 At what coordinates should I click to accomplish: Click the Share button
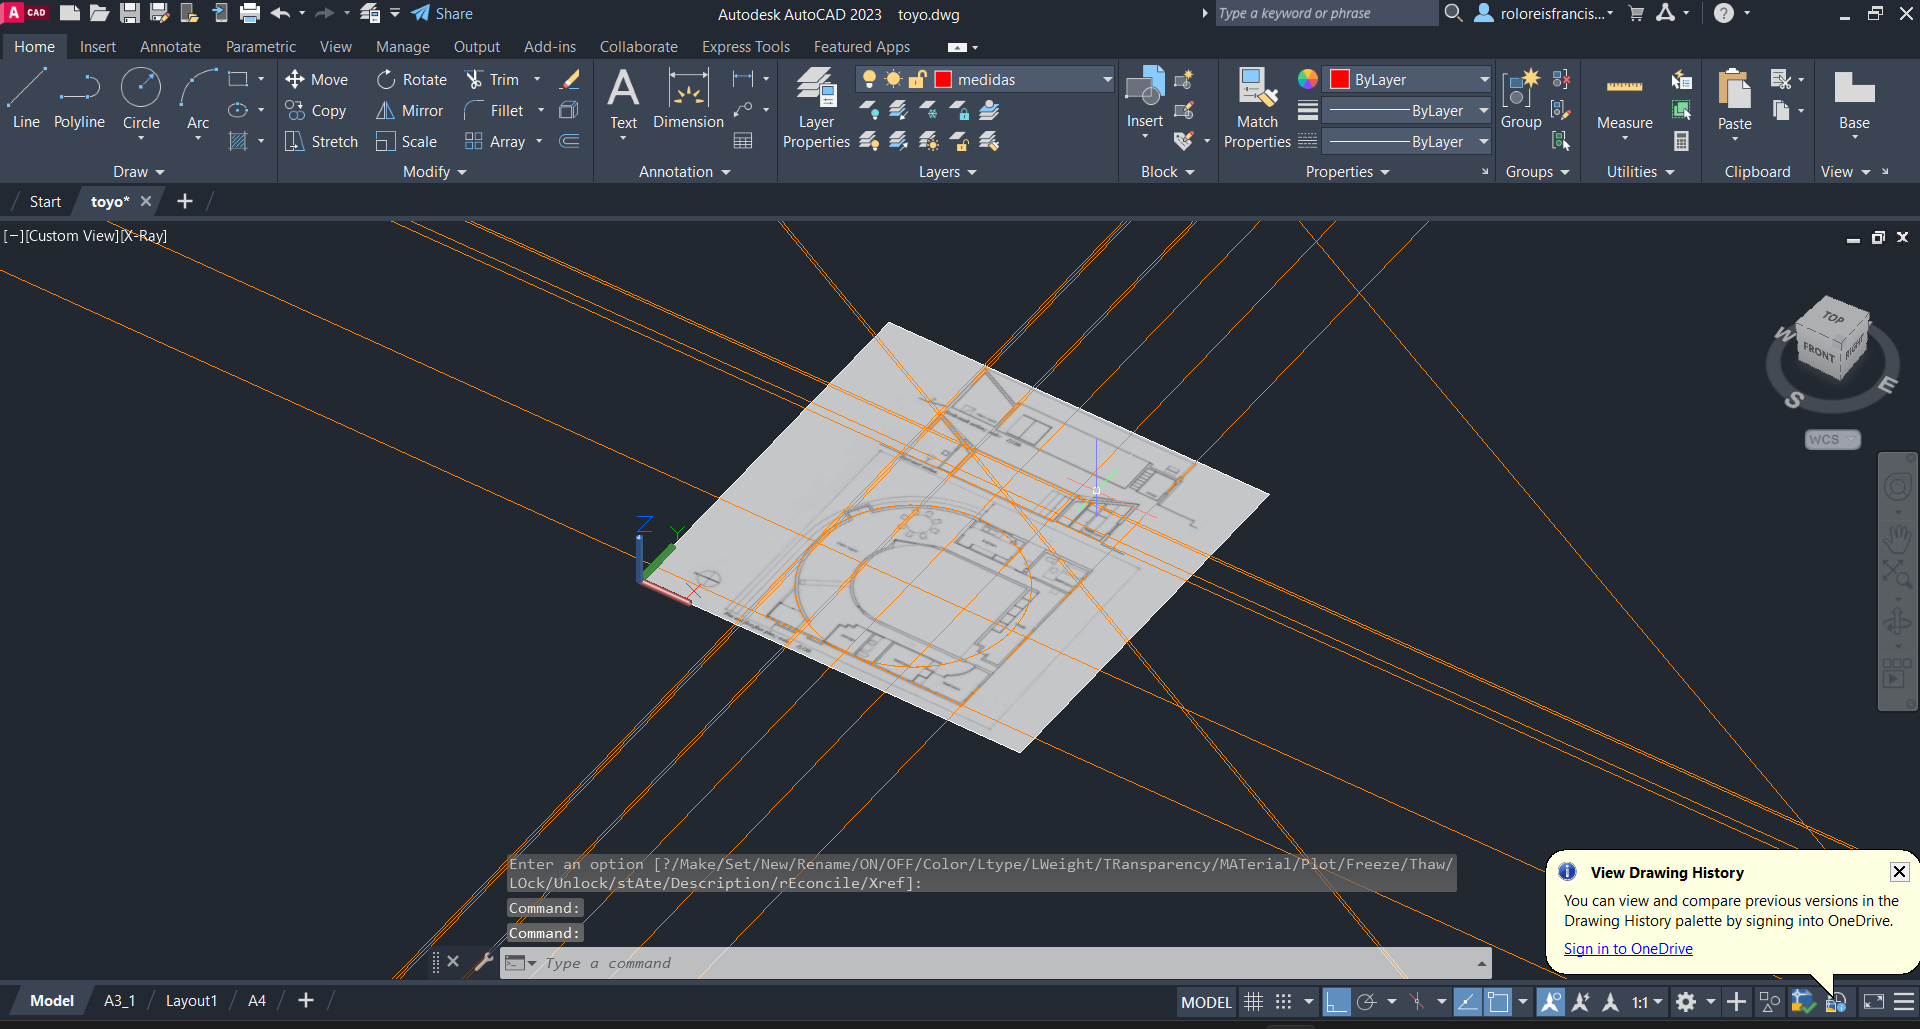[x=441, y=14]
